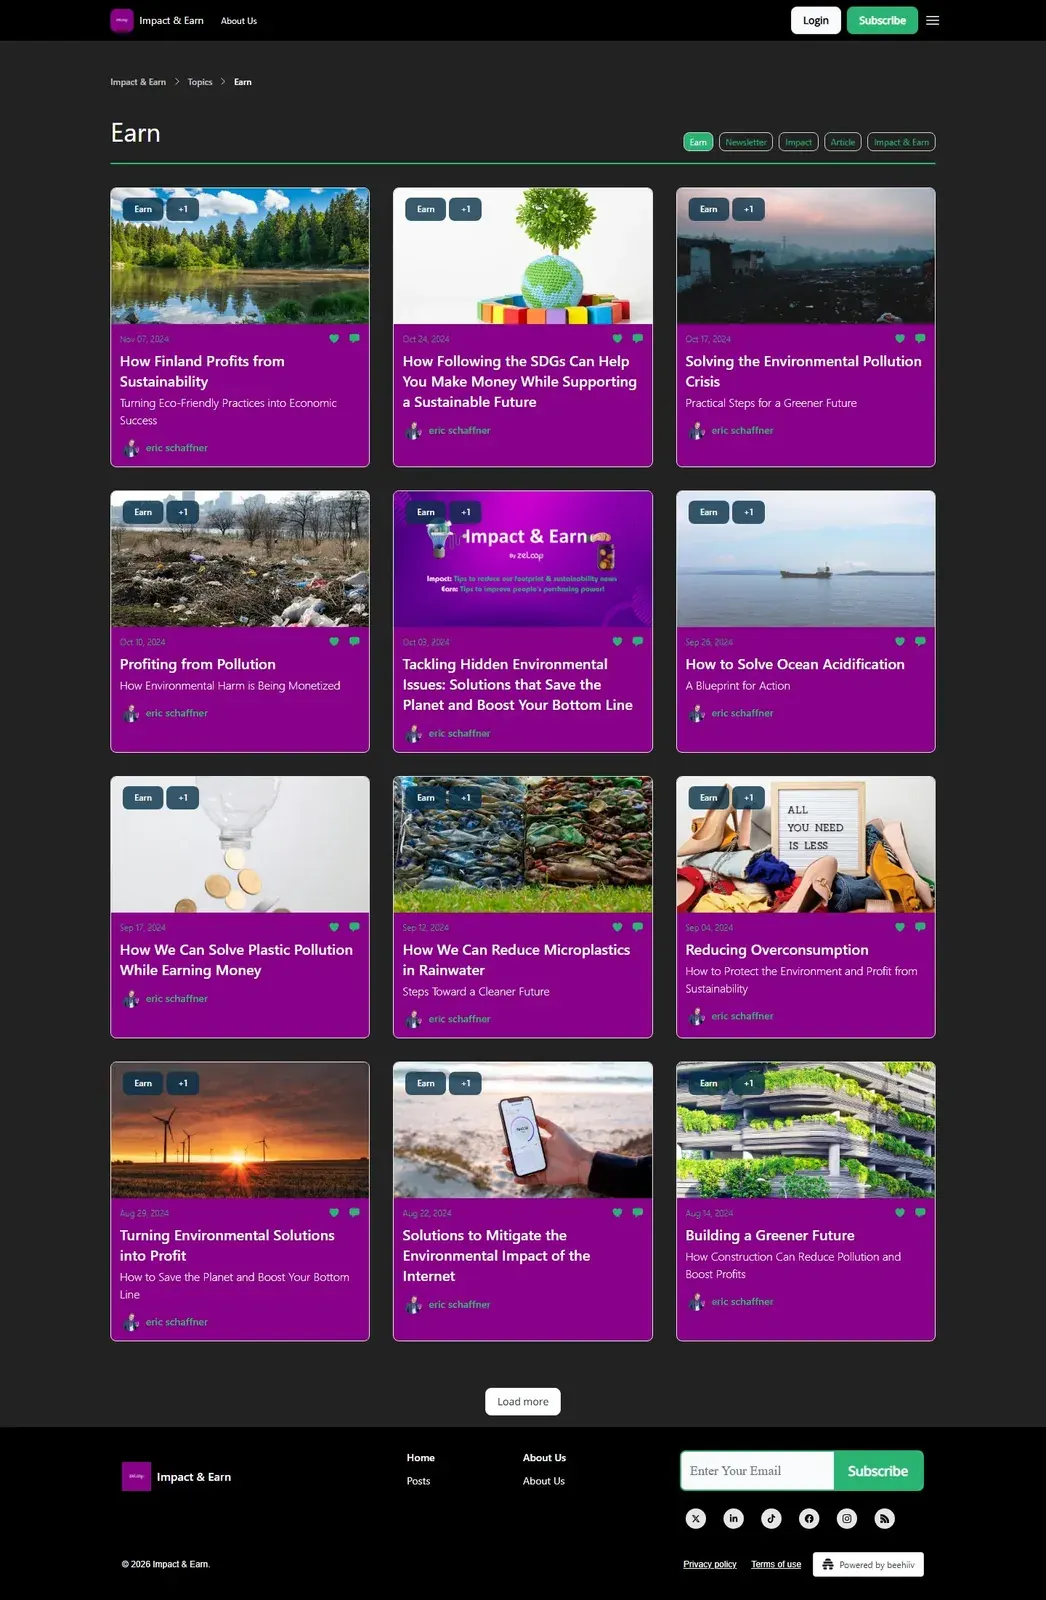
Task: Focus the Enter Your Email field
Action: tap(757, 1471)
